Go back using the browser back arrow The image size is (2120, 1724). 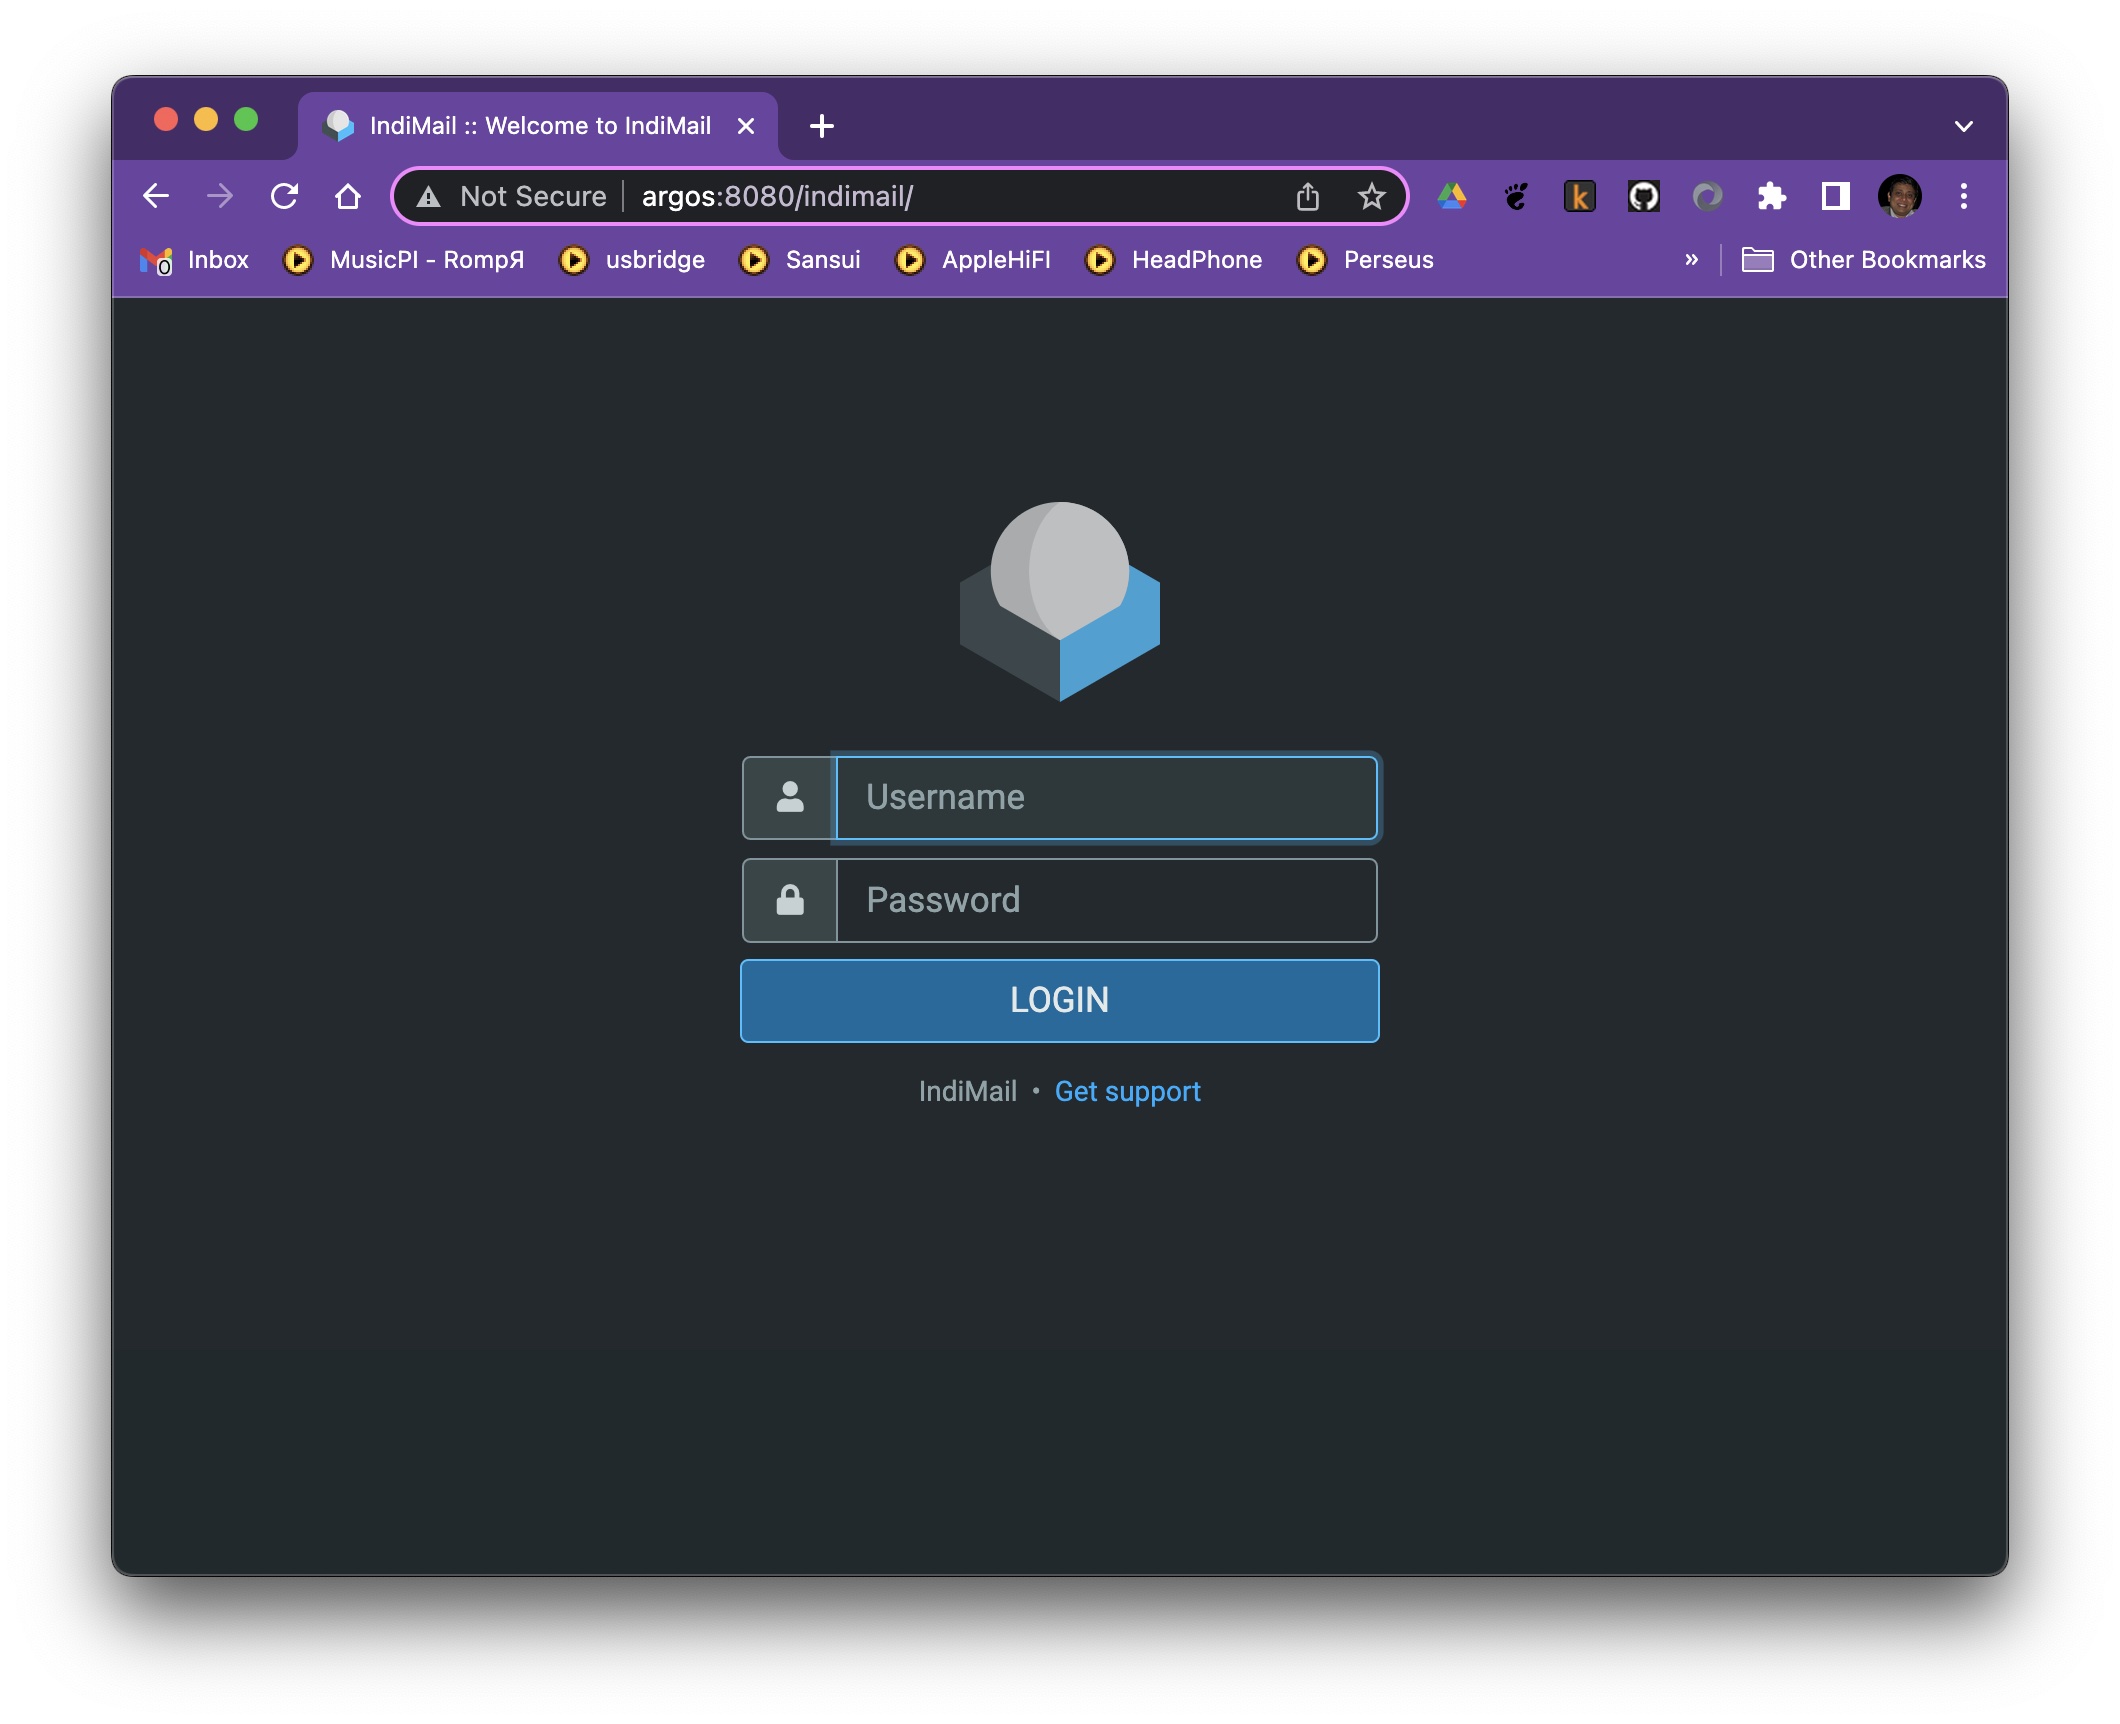tap(156, 196)
